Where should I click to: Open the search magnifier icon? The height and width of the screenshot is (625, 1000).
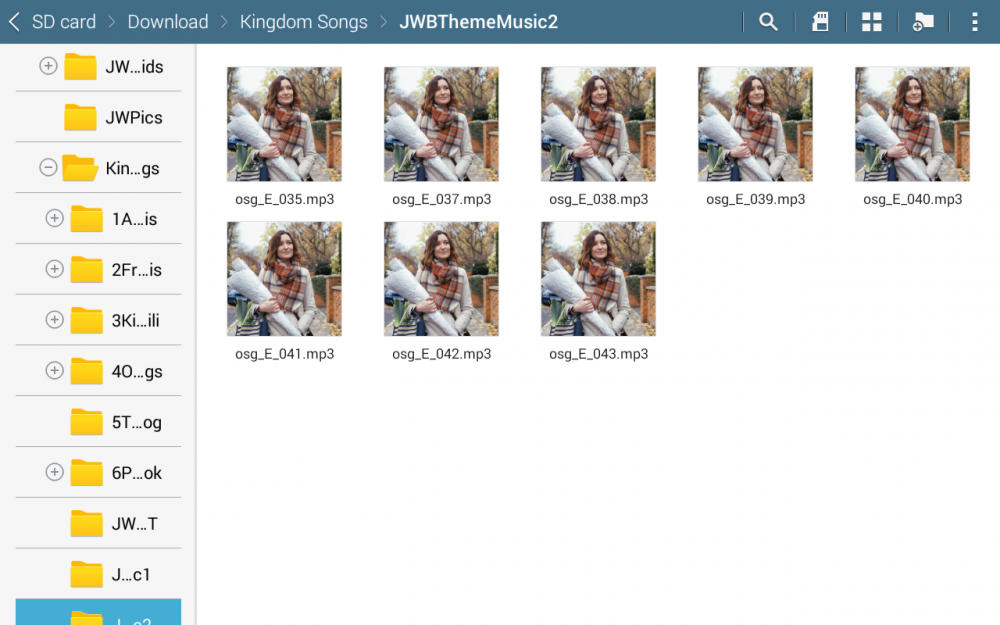[x=768, y=22]
